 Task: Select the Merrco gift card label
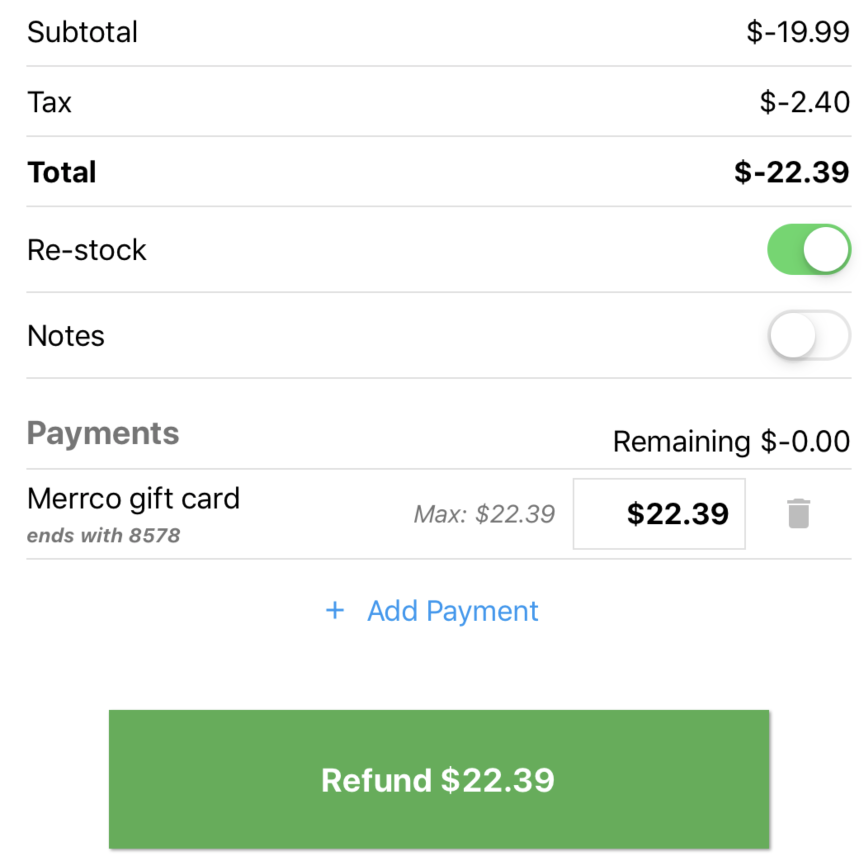pyautogui.click(x=133, y=498)
